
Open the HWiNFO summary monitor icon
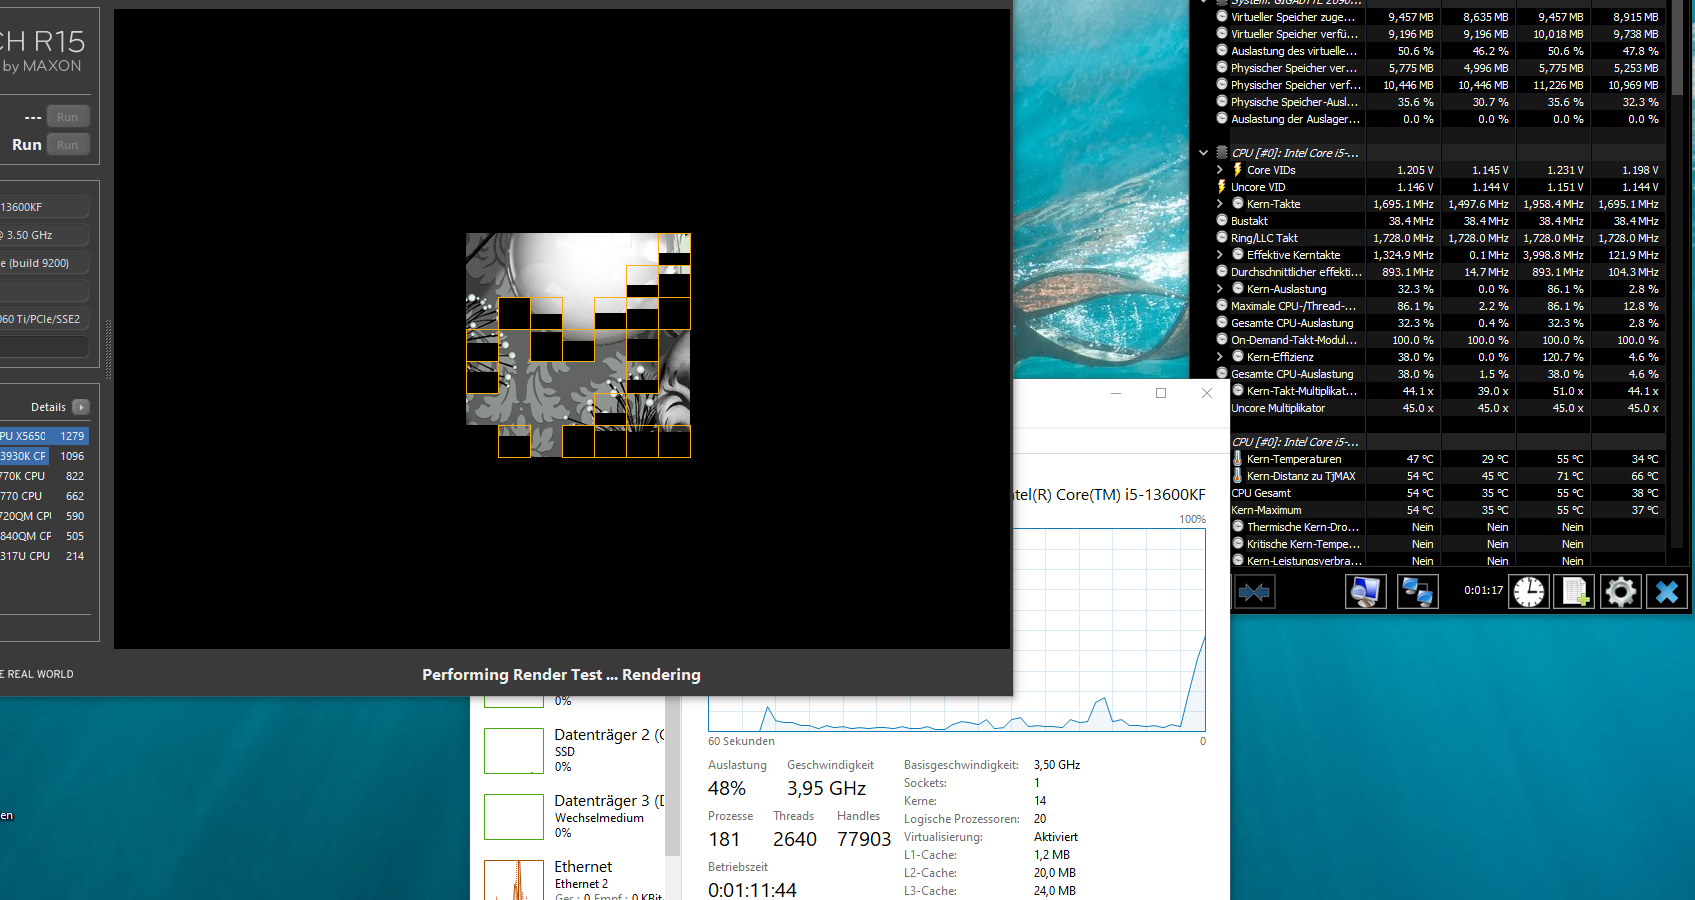coord(1366,592)
